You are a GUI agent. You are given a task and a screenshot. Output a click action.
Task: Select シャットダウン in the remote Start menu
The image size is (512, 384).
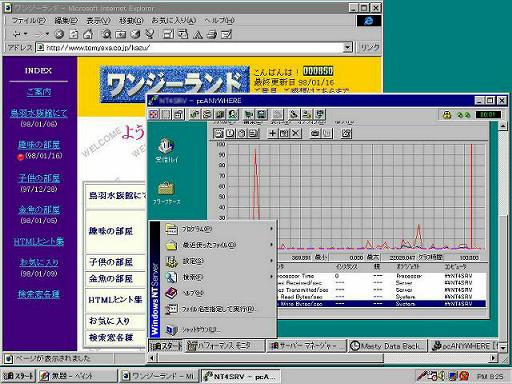[219, 330]
